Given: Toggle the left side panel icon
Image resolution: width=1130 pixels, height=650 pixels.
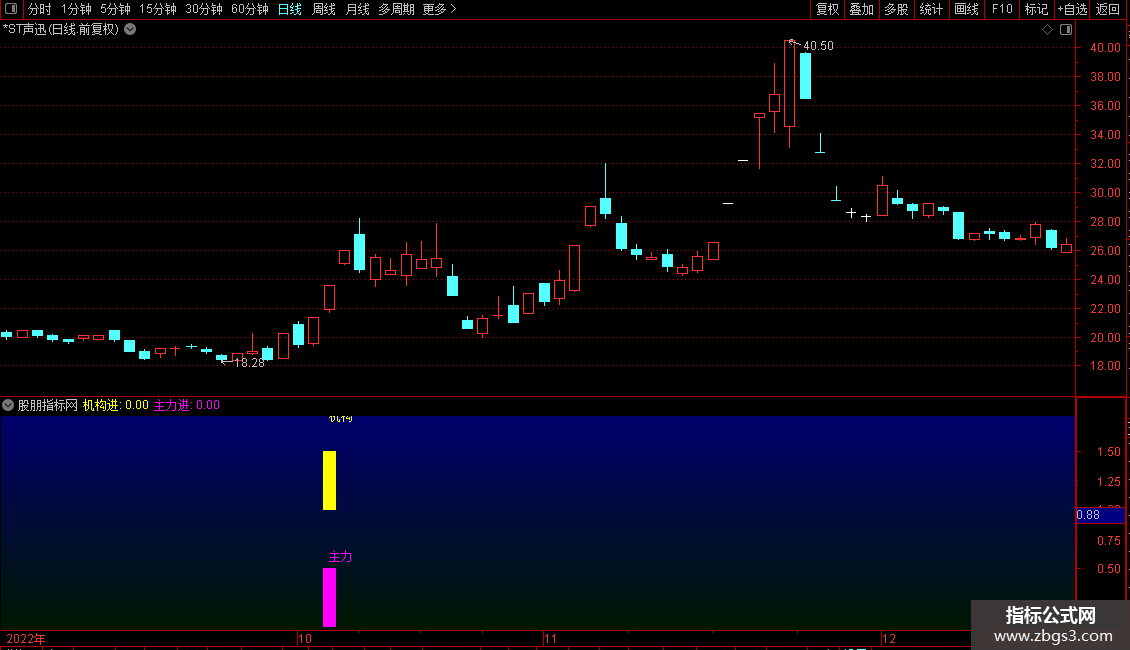Looking at the screenshot, I should coord(11,9).
